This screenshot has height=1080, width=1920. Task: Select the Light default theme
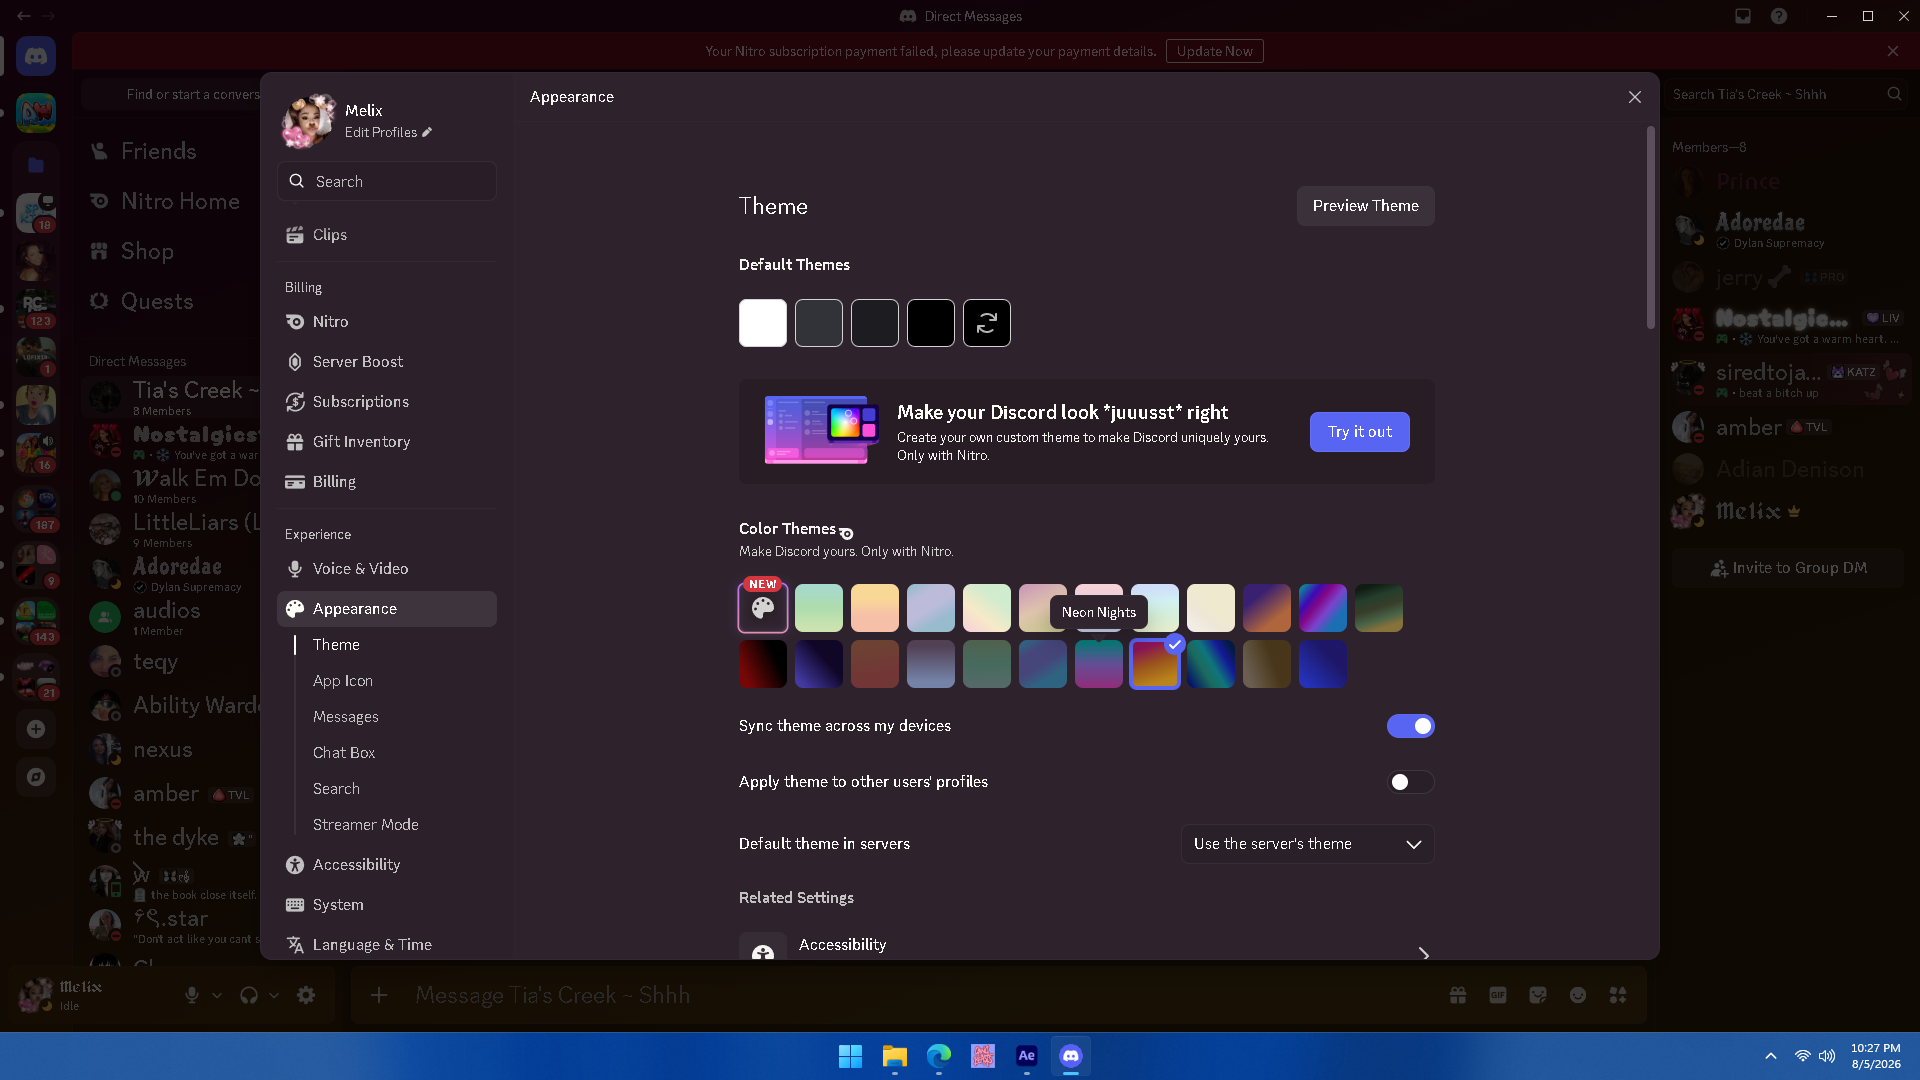(x=763, y=323)
